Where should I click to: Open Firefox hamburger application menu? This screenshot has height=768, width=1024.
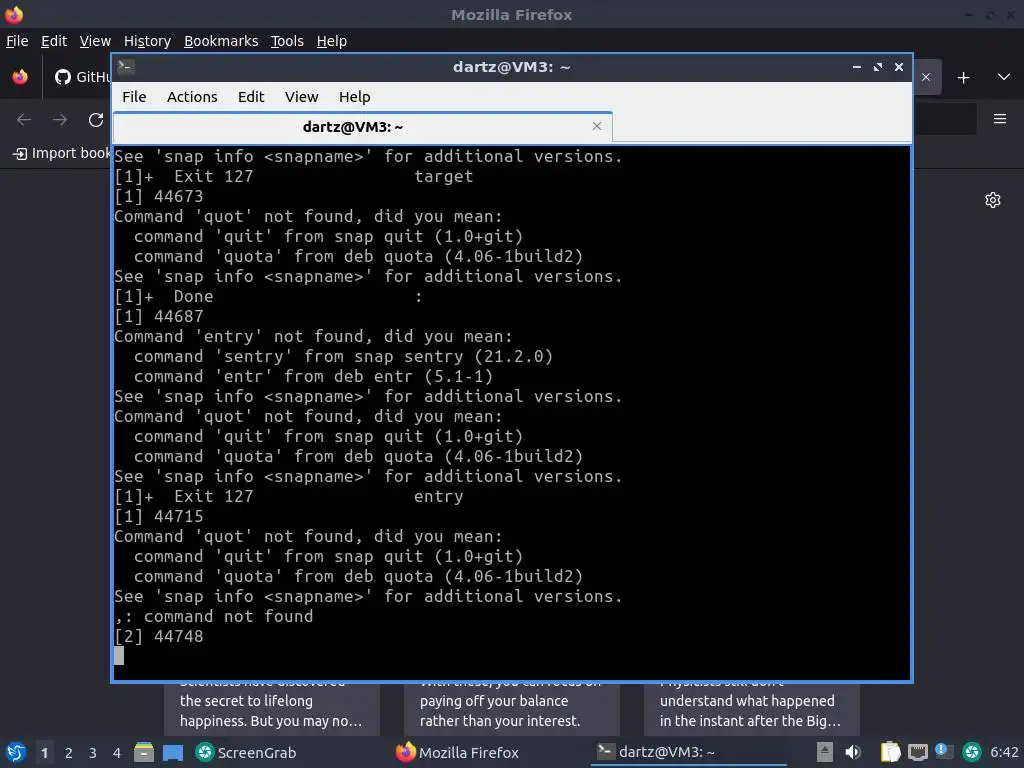click(1000, 119)
